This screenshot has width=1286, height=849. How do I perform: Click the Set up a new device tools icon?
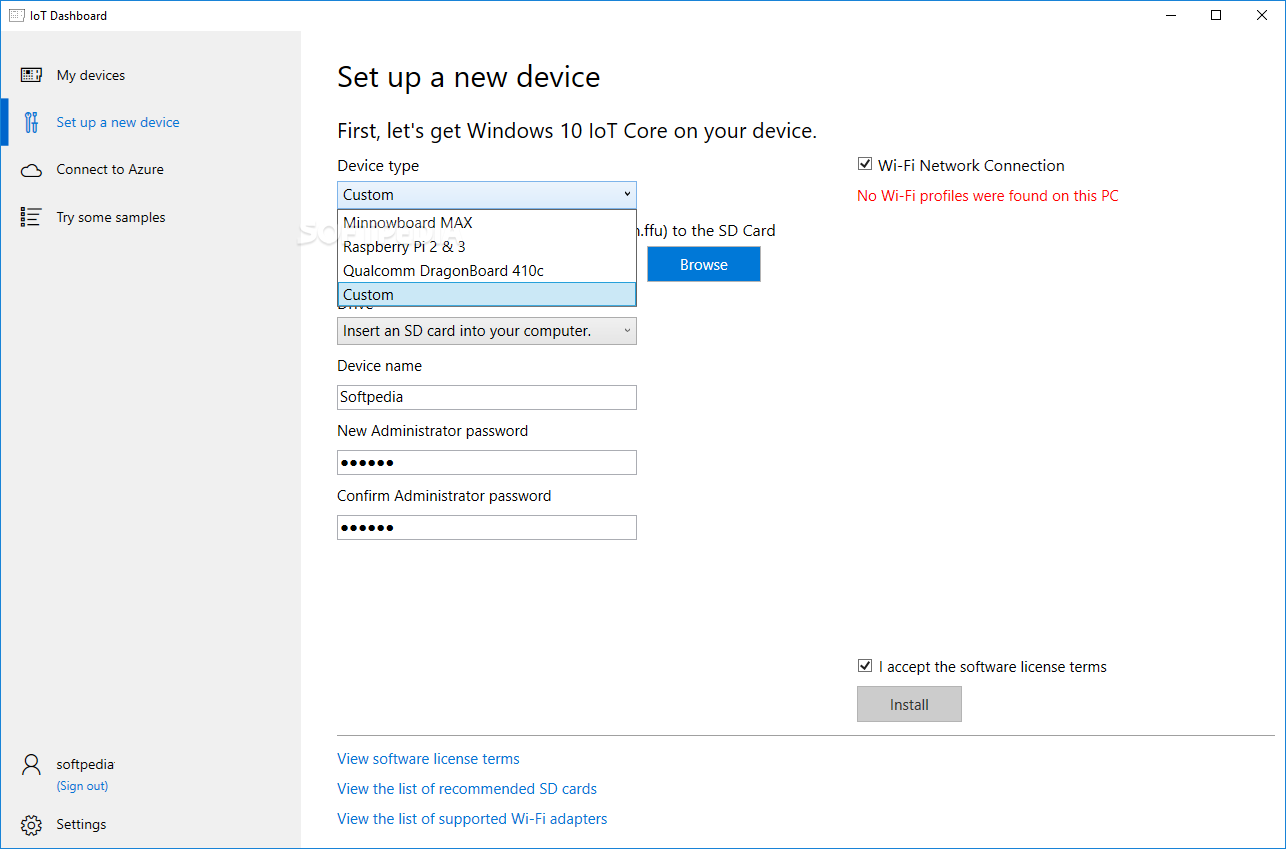pyautogui.click(x=31, y=122)
